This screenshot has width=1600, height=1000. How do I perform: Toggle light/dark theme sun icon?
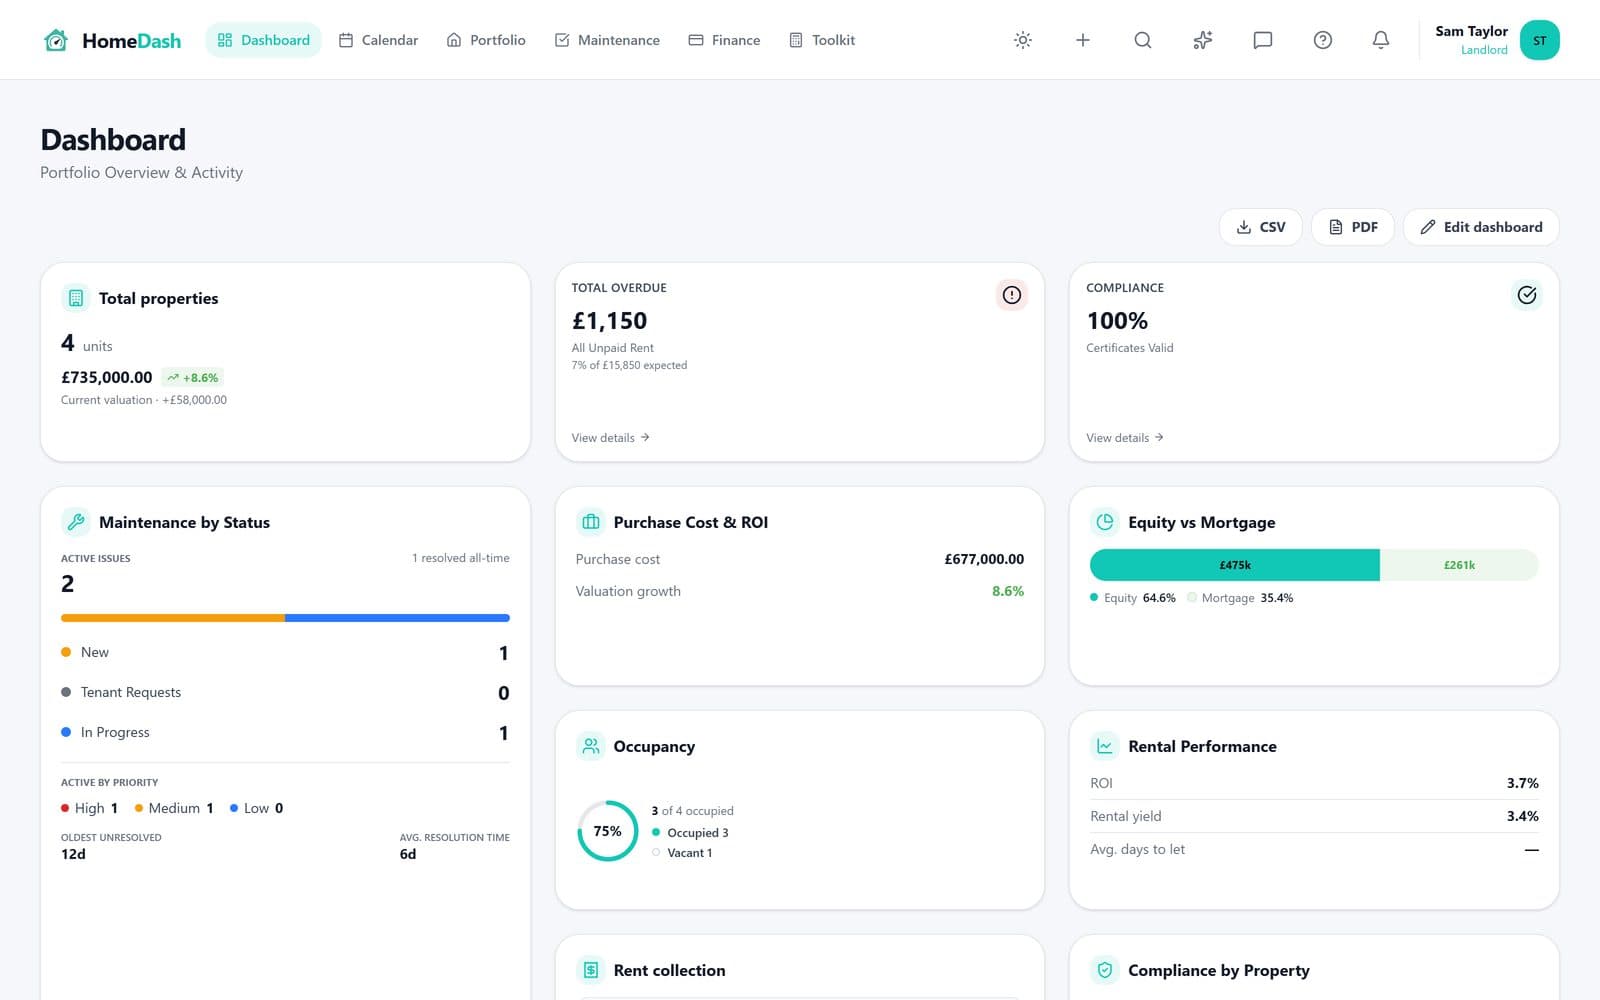click(x=1022, y=40)
